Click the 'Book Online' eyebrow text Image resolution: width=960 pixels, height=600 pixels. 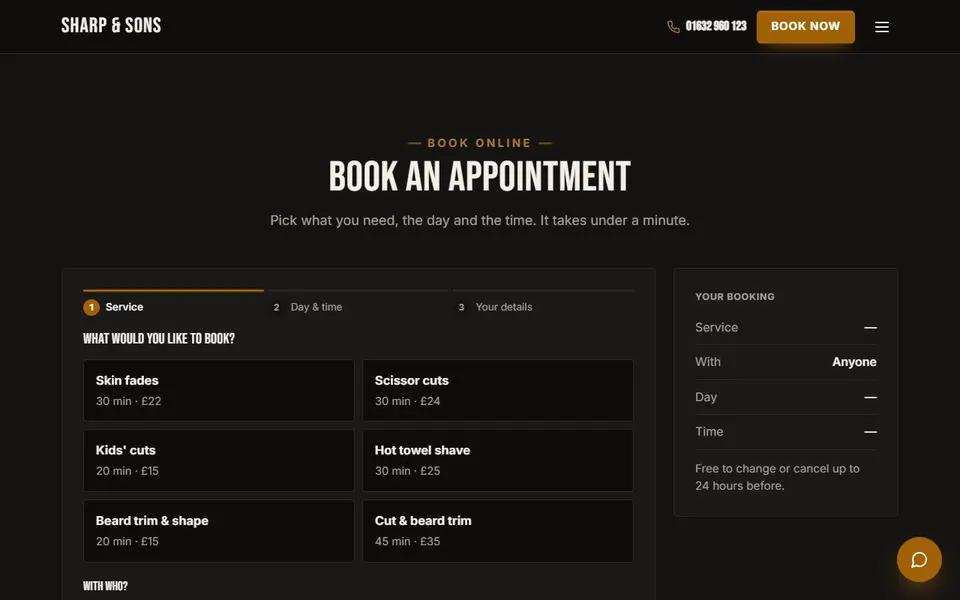click(x=479, y=143)
